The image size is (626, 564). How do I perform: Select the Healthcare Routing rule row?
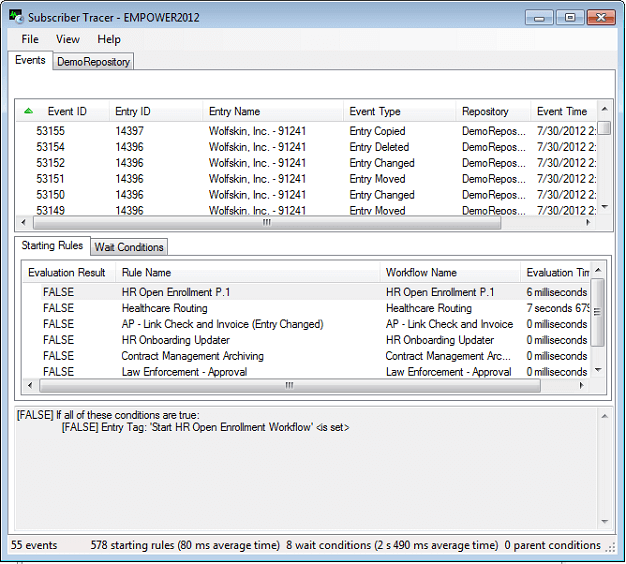click(x=306, y=308)
